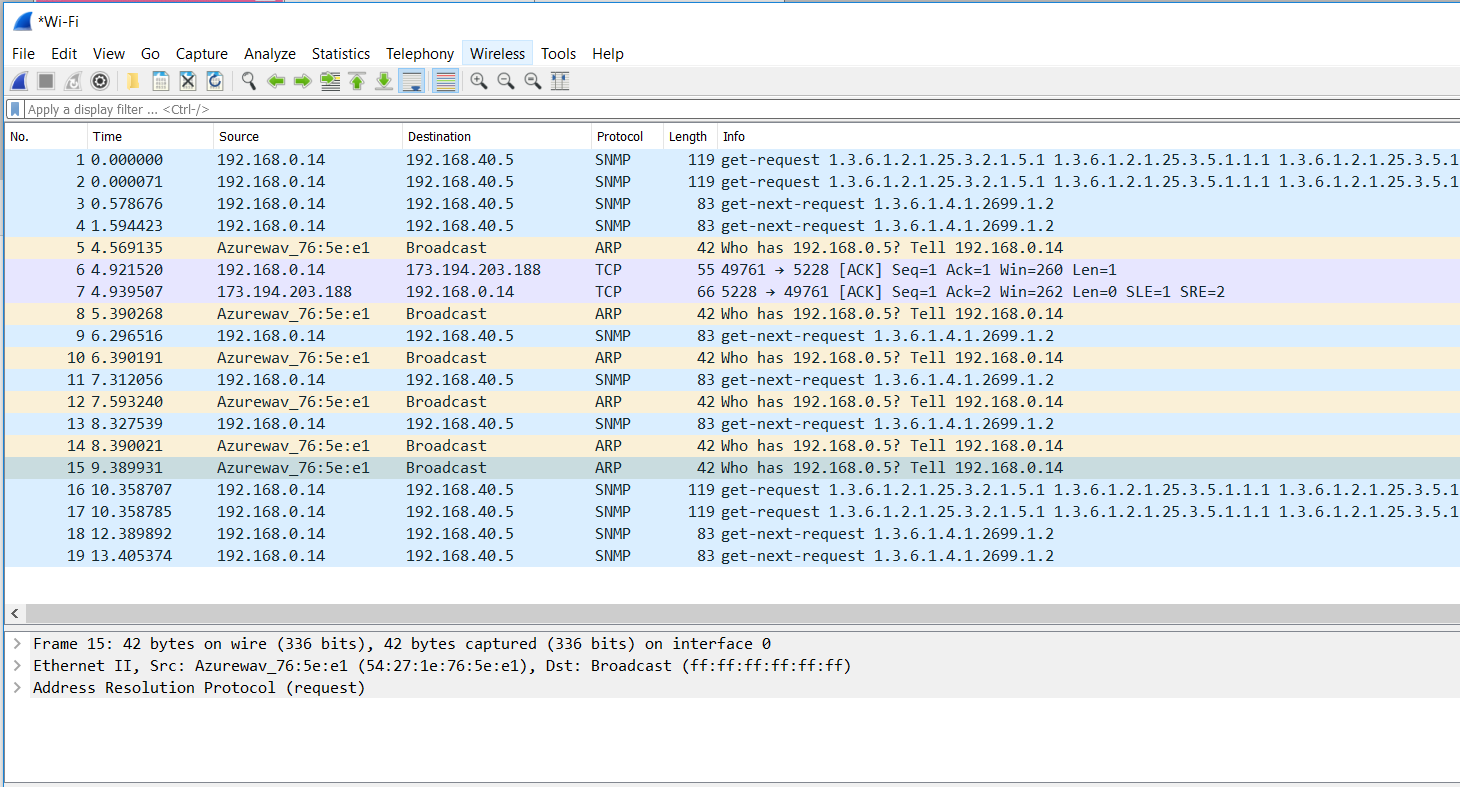Click left arrow of horizontal scrollbar
1460x787 pixels.
[15, 614]
